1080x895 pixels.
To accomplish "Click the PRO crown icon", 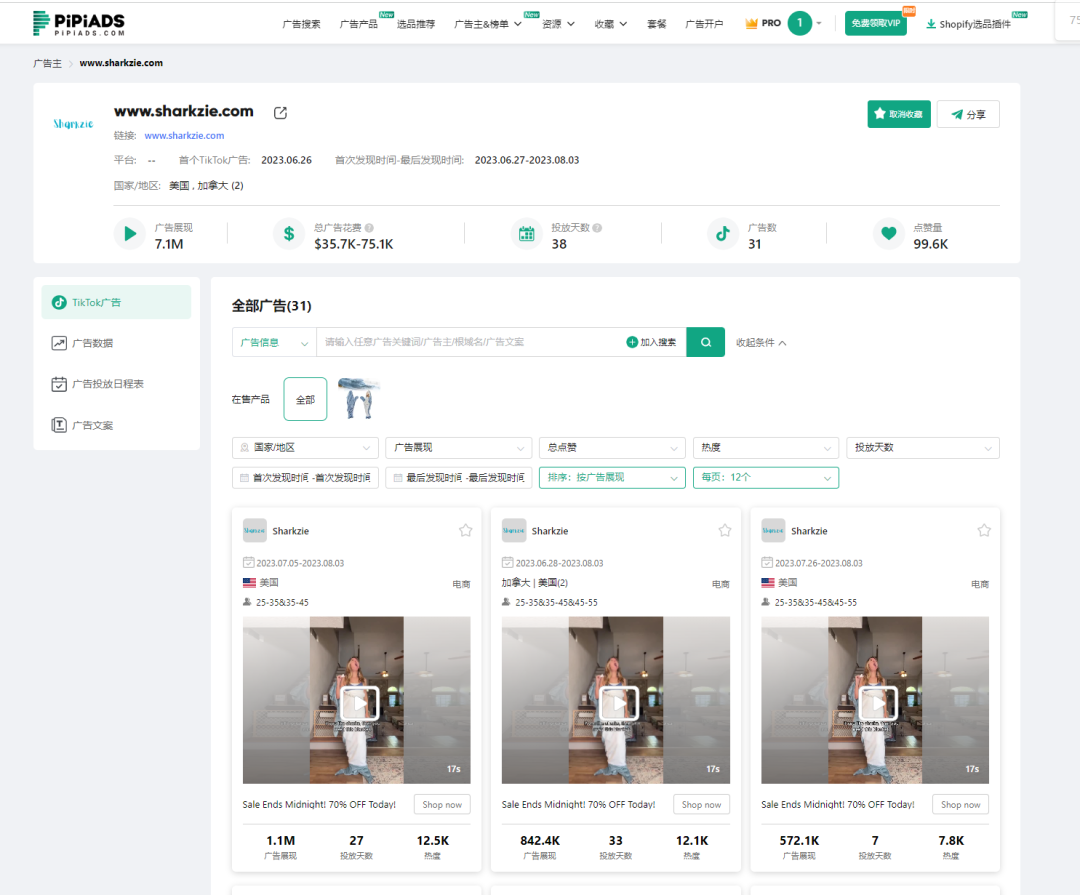I will 751,23.
